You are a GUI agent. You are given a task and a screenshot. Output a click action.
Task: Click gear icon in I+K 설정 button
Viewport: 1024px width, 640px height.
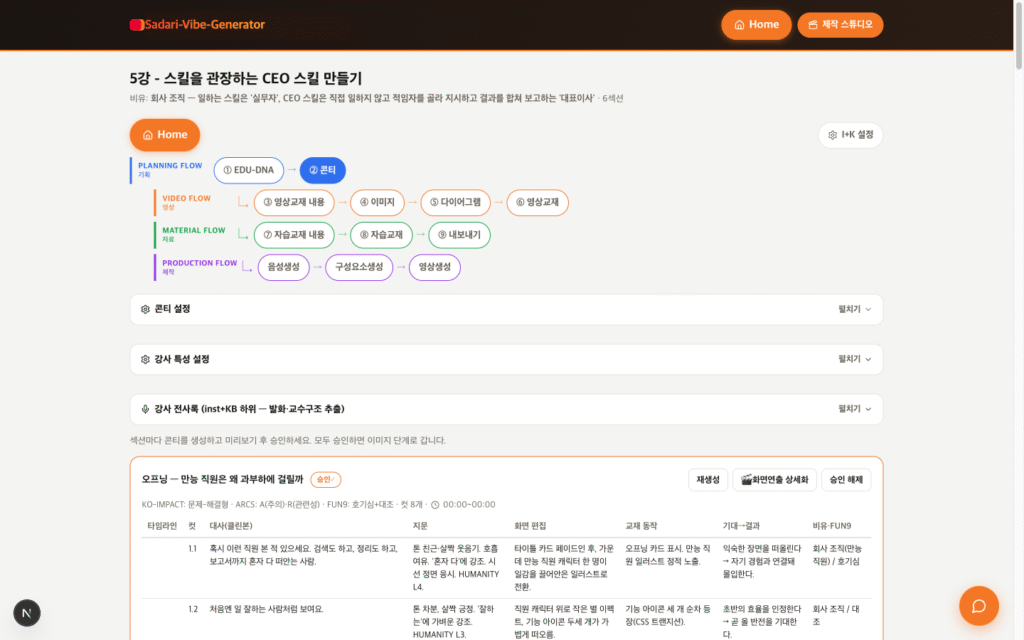[x=832, y=135]
